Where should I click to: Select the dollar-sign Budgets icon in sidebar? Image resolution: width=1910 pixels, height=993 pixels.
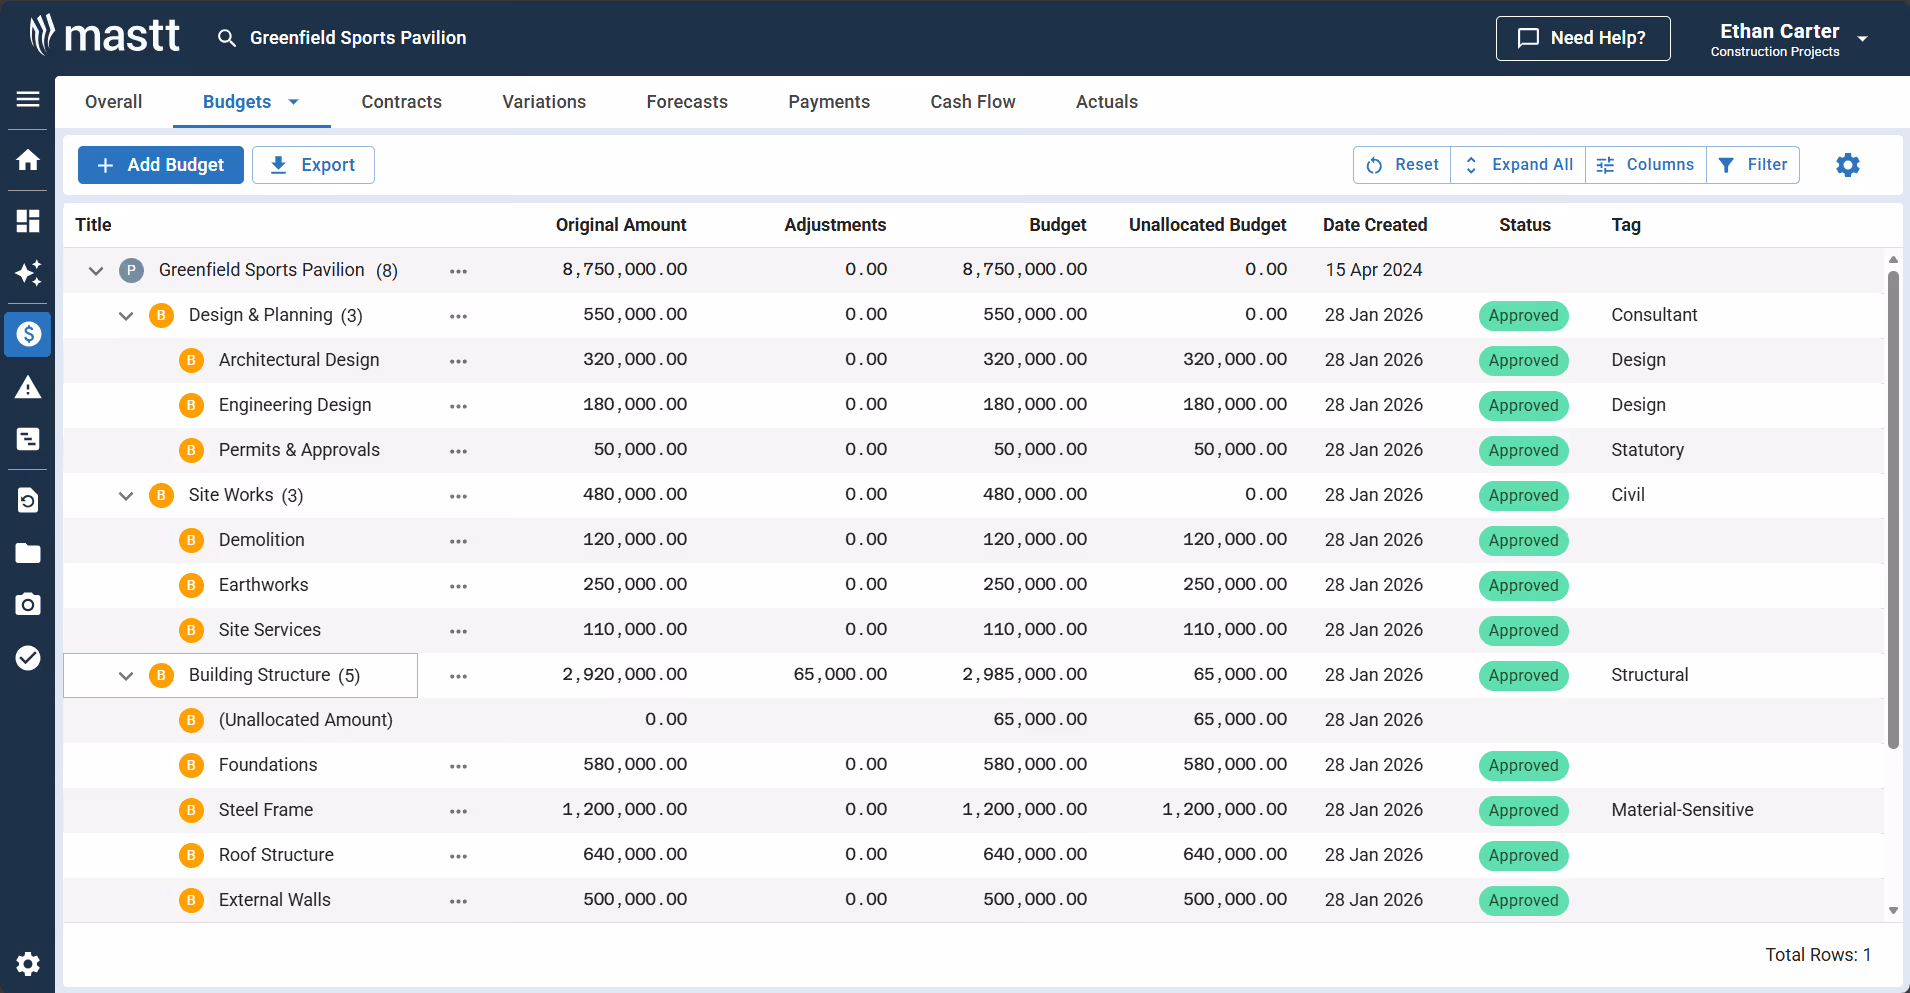click(27, 334)
